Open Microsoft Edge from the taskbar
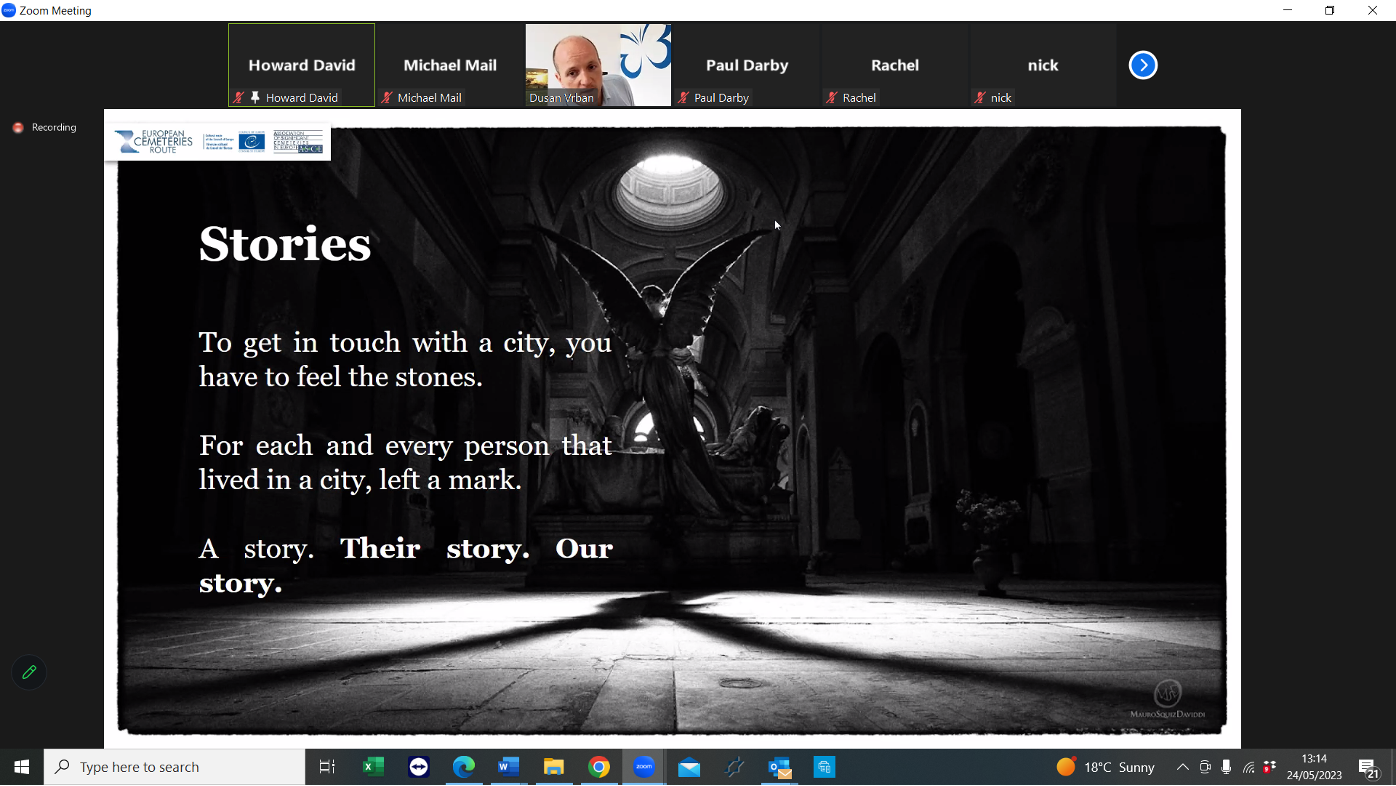 click(463, 767)
